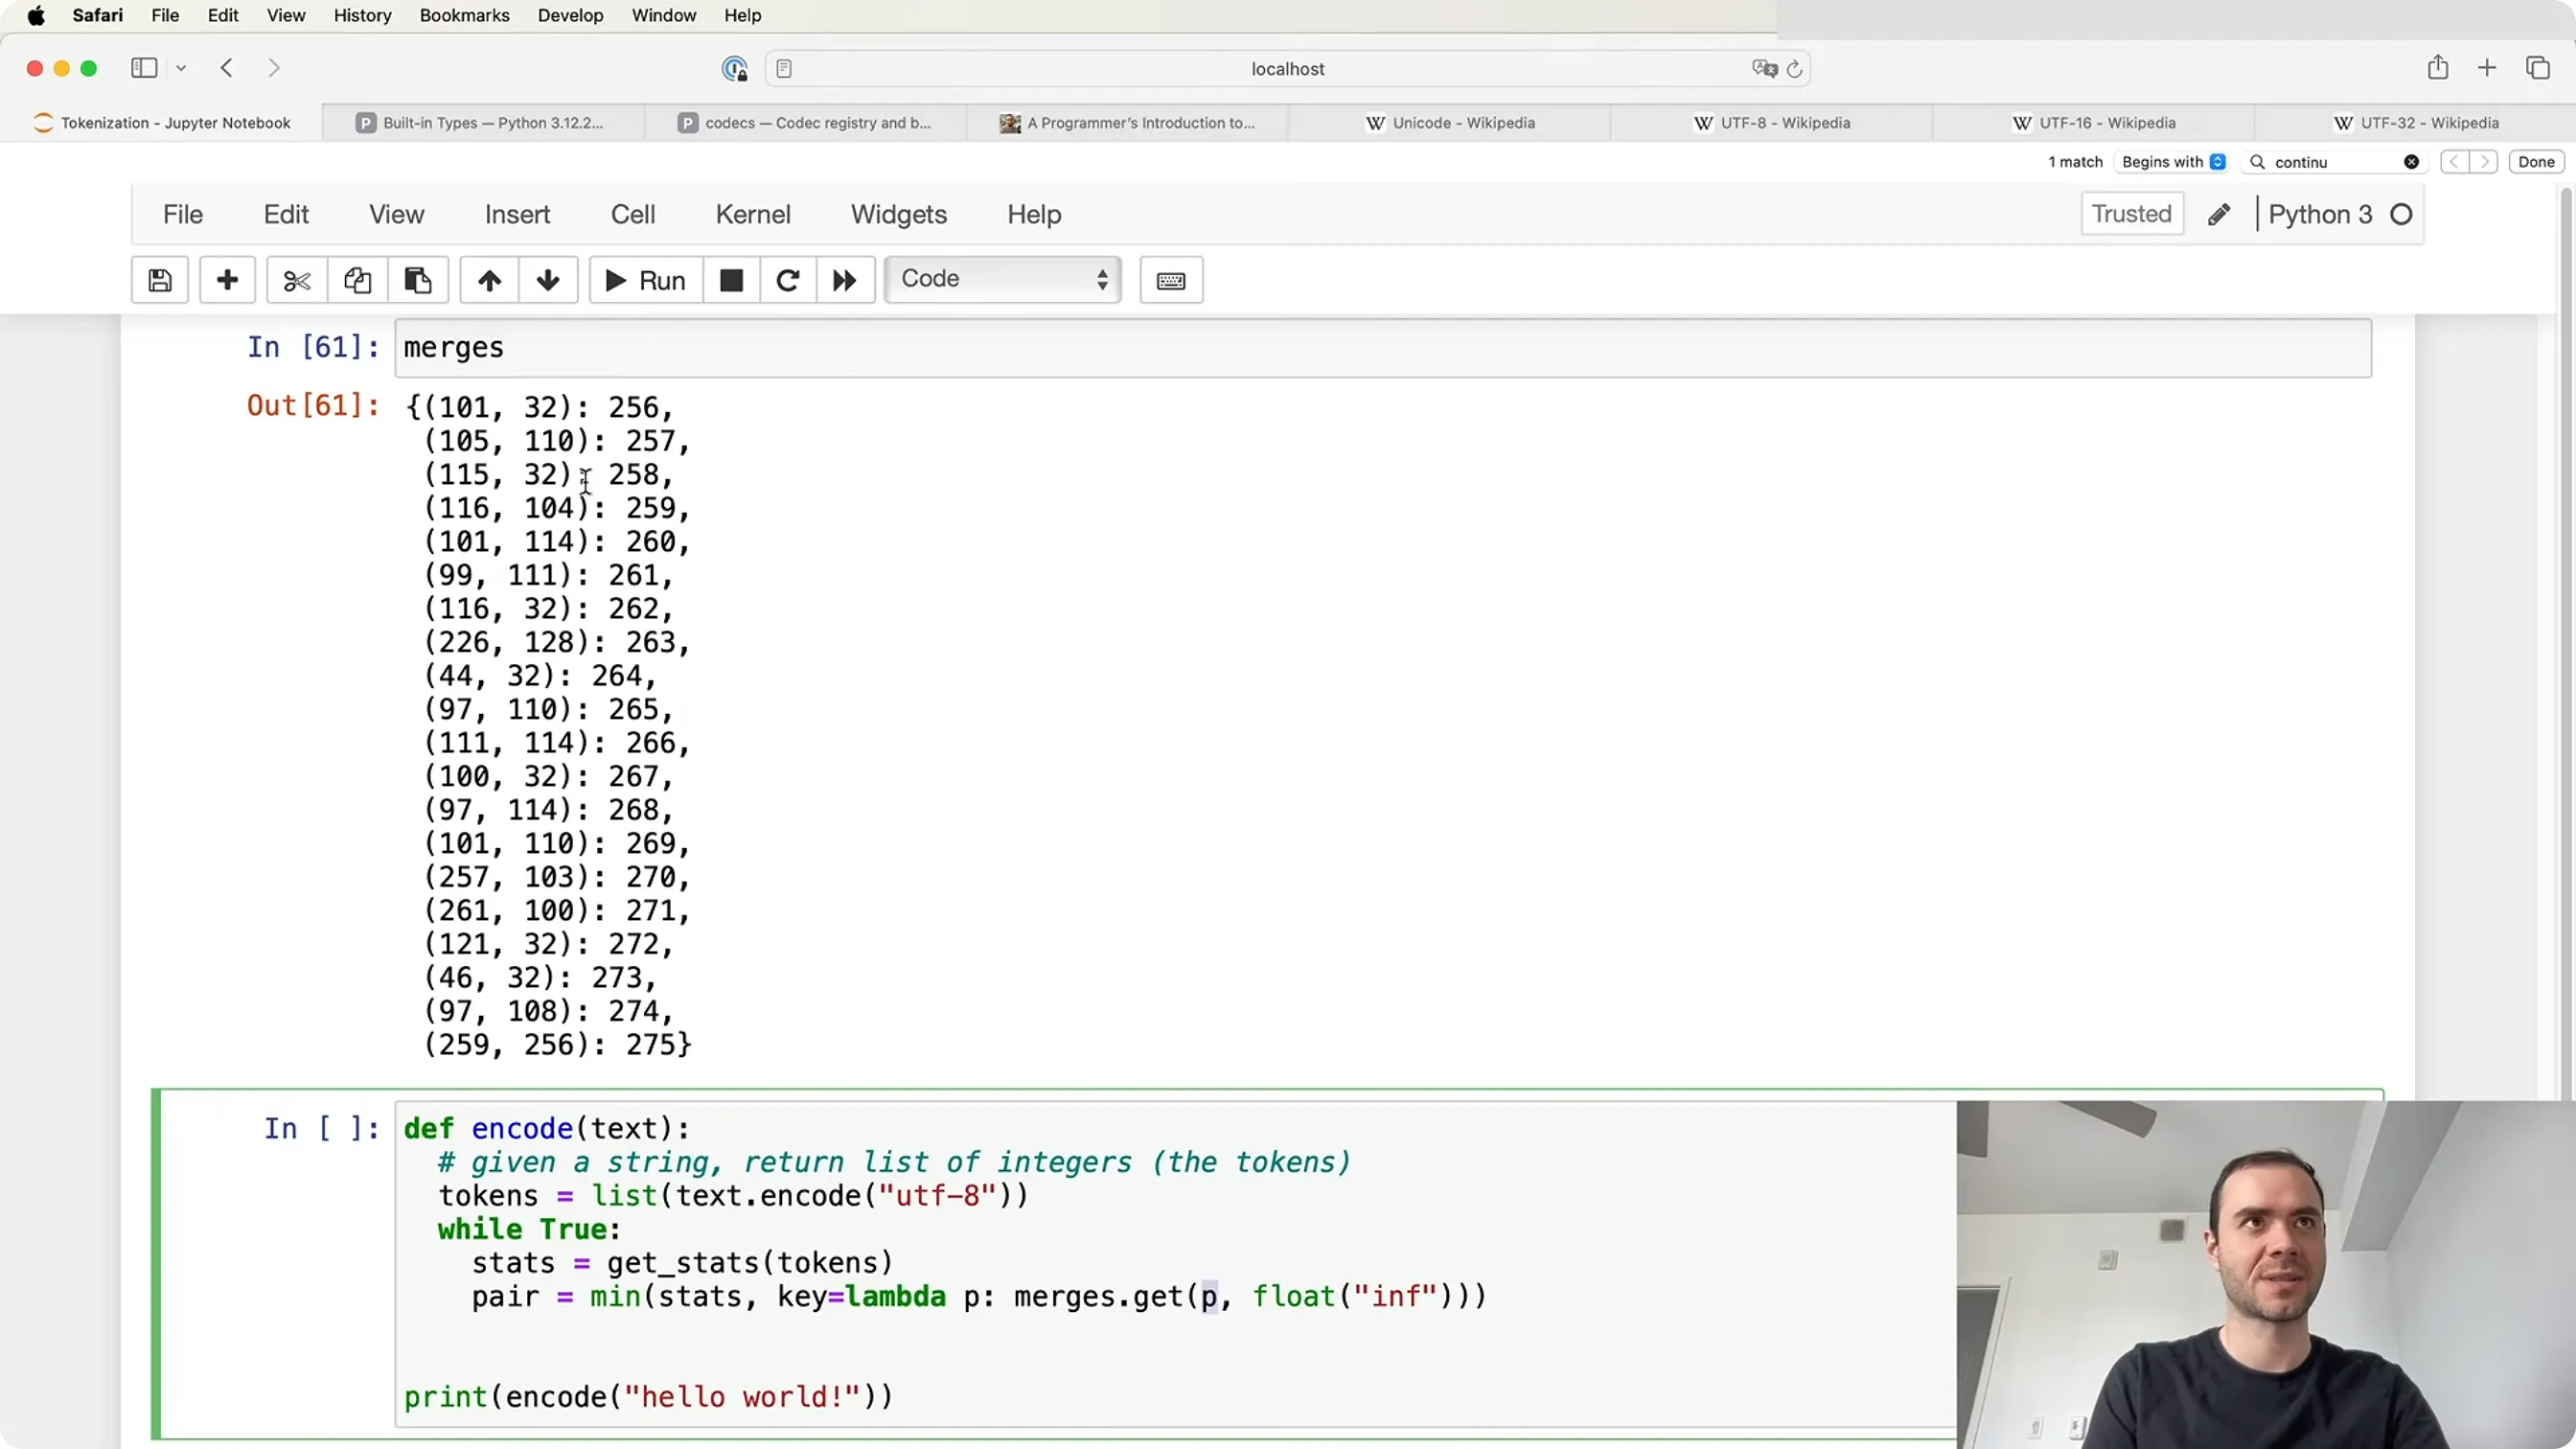This screenshot has height=1449, width=2576.
Task: Open the Bookmarks menu in macOS menu bar
Action: [x=464, y=15]
